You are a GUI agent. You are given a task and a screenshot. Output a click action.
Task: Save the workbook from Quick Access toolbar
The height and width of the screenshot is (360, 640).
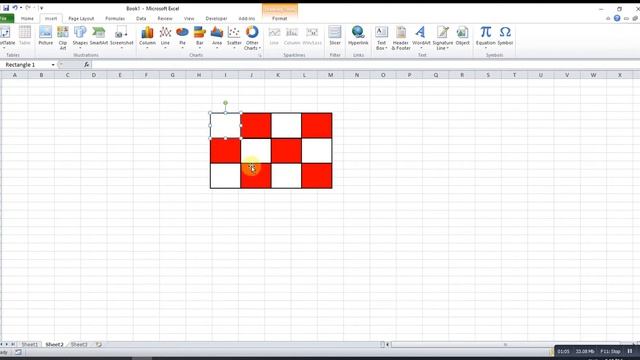[x=6, y=8]
